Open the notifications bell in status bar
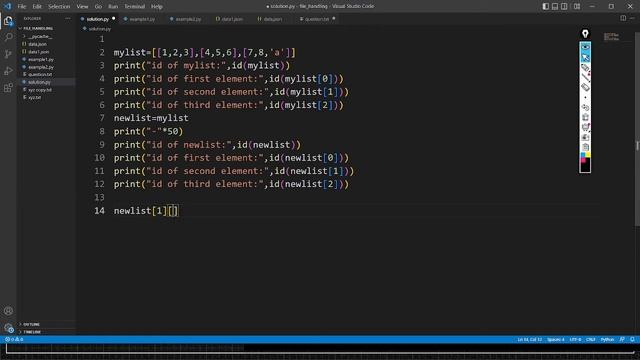 click(632, 339)
